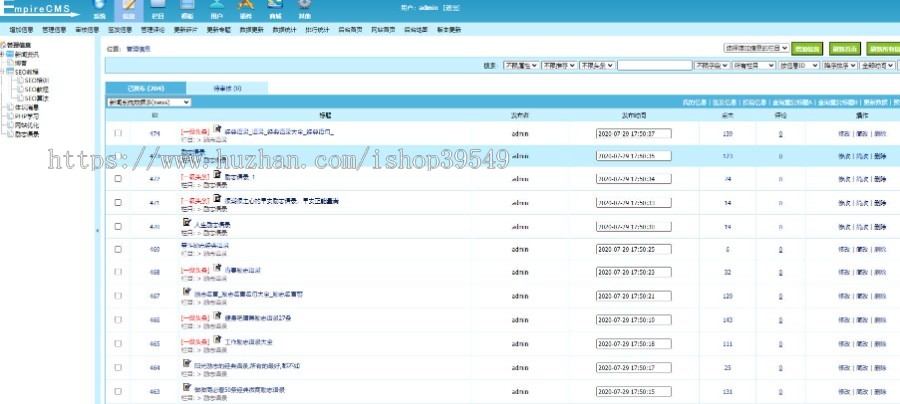The image size is (900, 404).
Task: Open the 商城 (Shop) top navigation icon
Action: 275,5
